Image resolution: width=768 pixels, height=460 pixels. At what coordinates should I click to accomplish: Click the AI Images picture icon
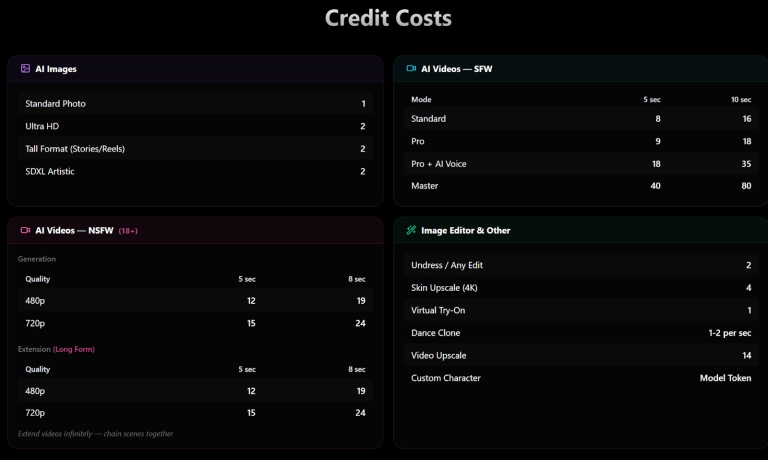pos(25,69)
